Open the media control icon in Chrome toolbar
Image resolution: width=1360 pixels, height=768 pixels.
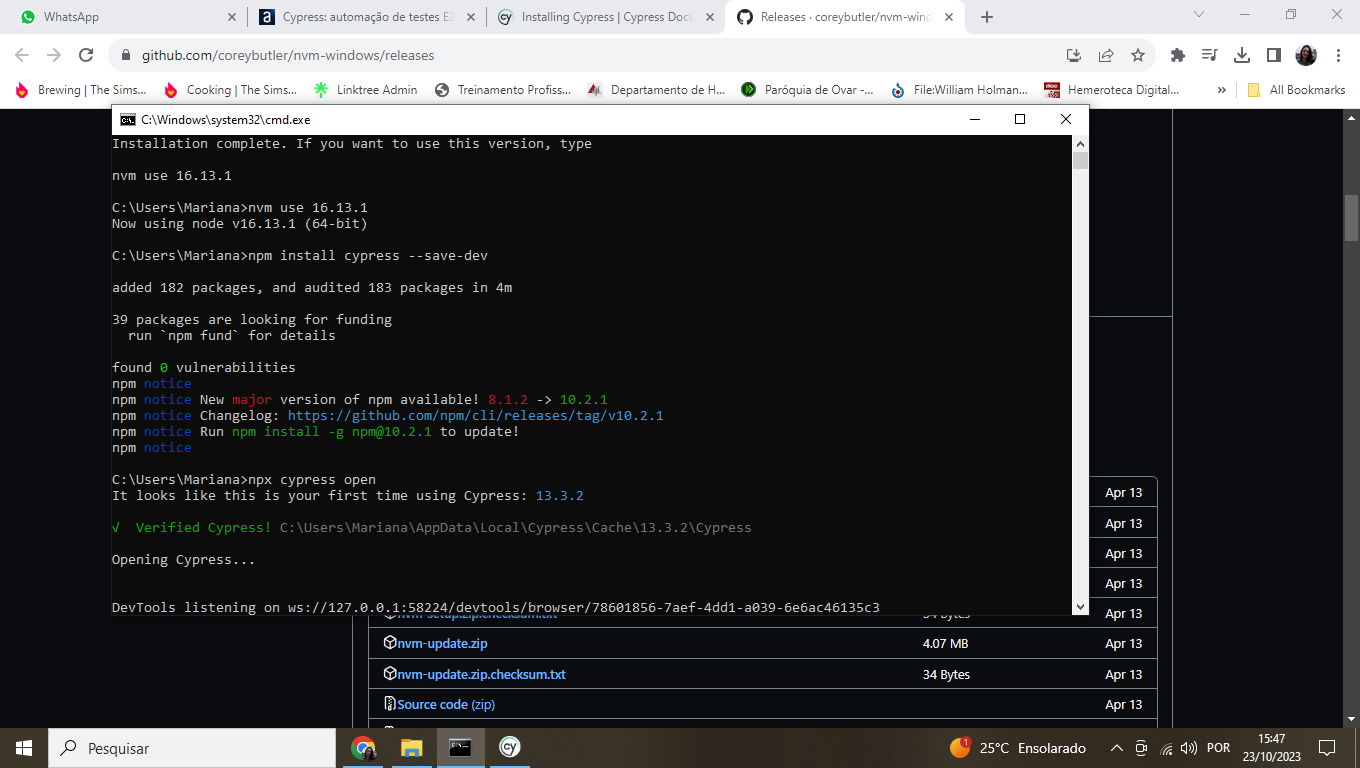pos(1210,55)
